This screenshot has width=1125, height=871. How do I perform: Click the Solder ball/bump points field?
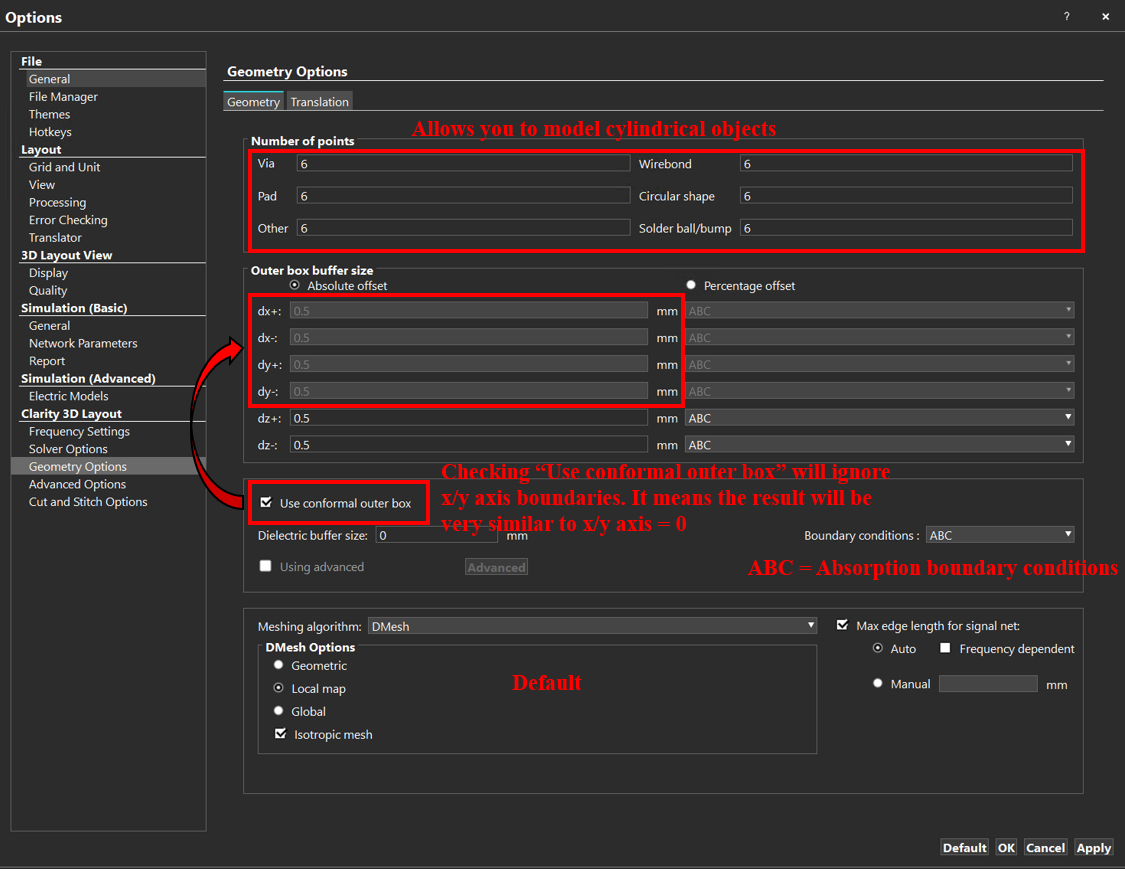point(906,228)
